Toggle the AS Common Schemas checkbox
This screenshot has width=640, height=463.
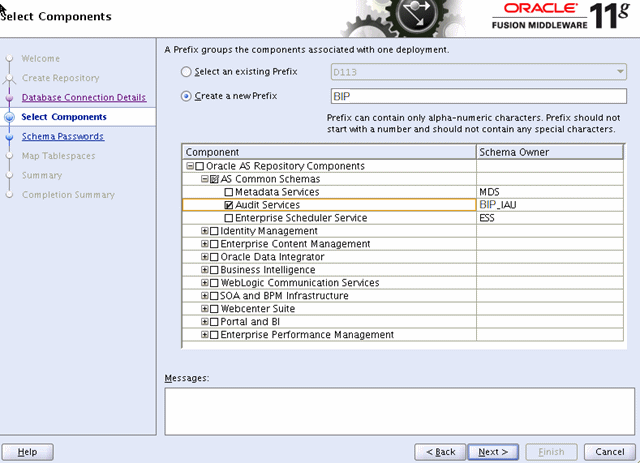[214, 179]
